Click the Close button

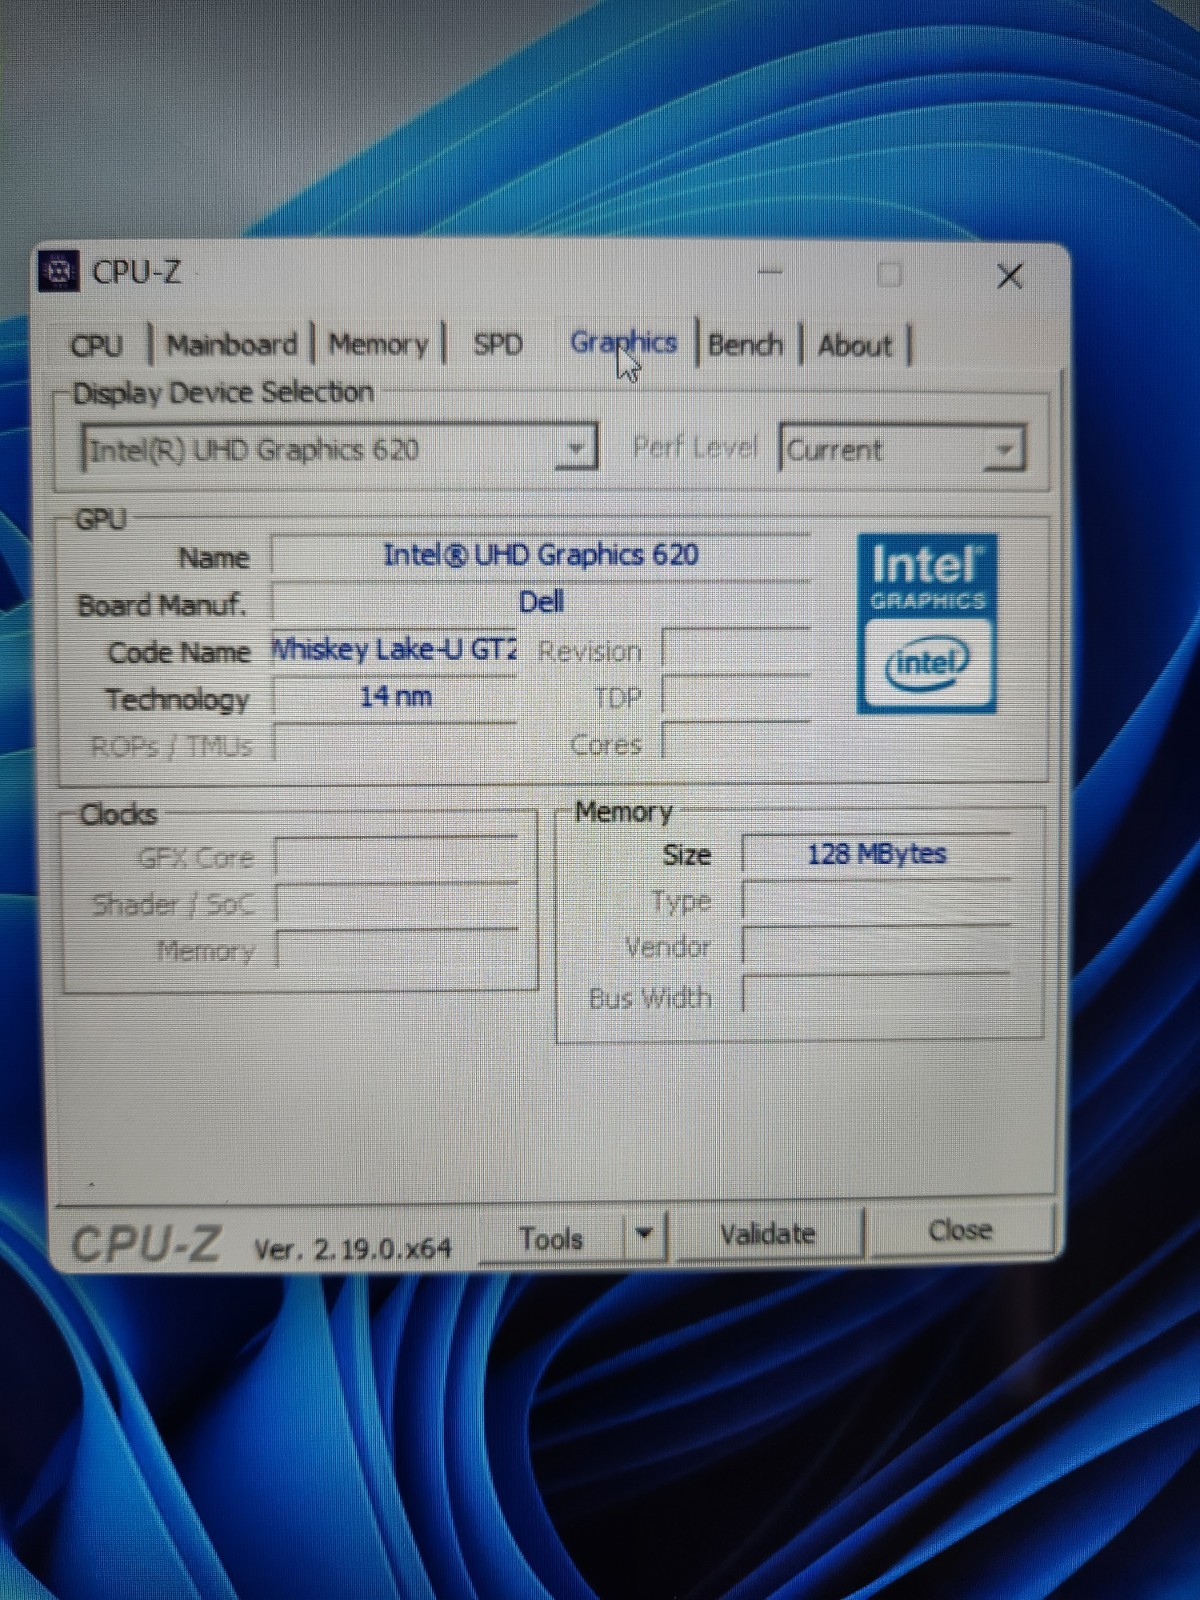click(x=961, y=1230)
